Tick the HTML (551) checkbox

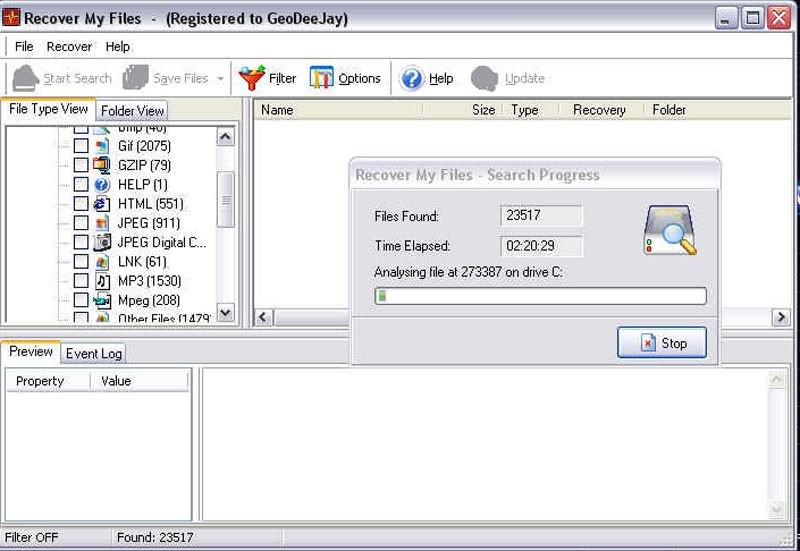pyautogui.click(x=81, y=204)
